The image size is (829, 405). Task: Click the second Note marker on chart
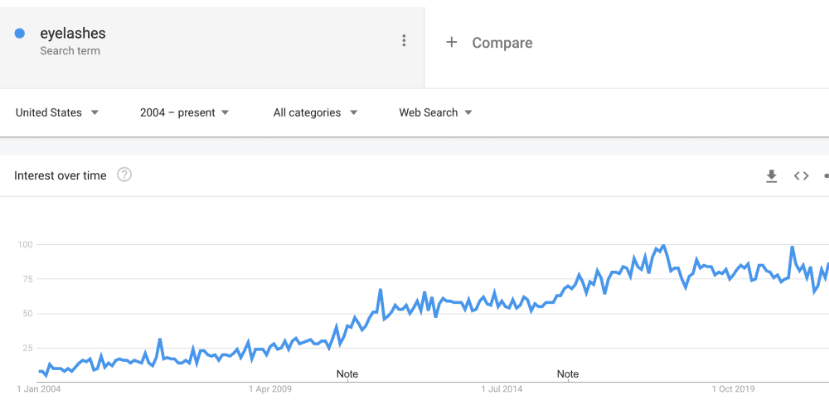pos(568,374)
